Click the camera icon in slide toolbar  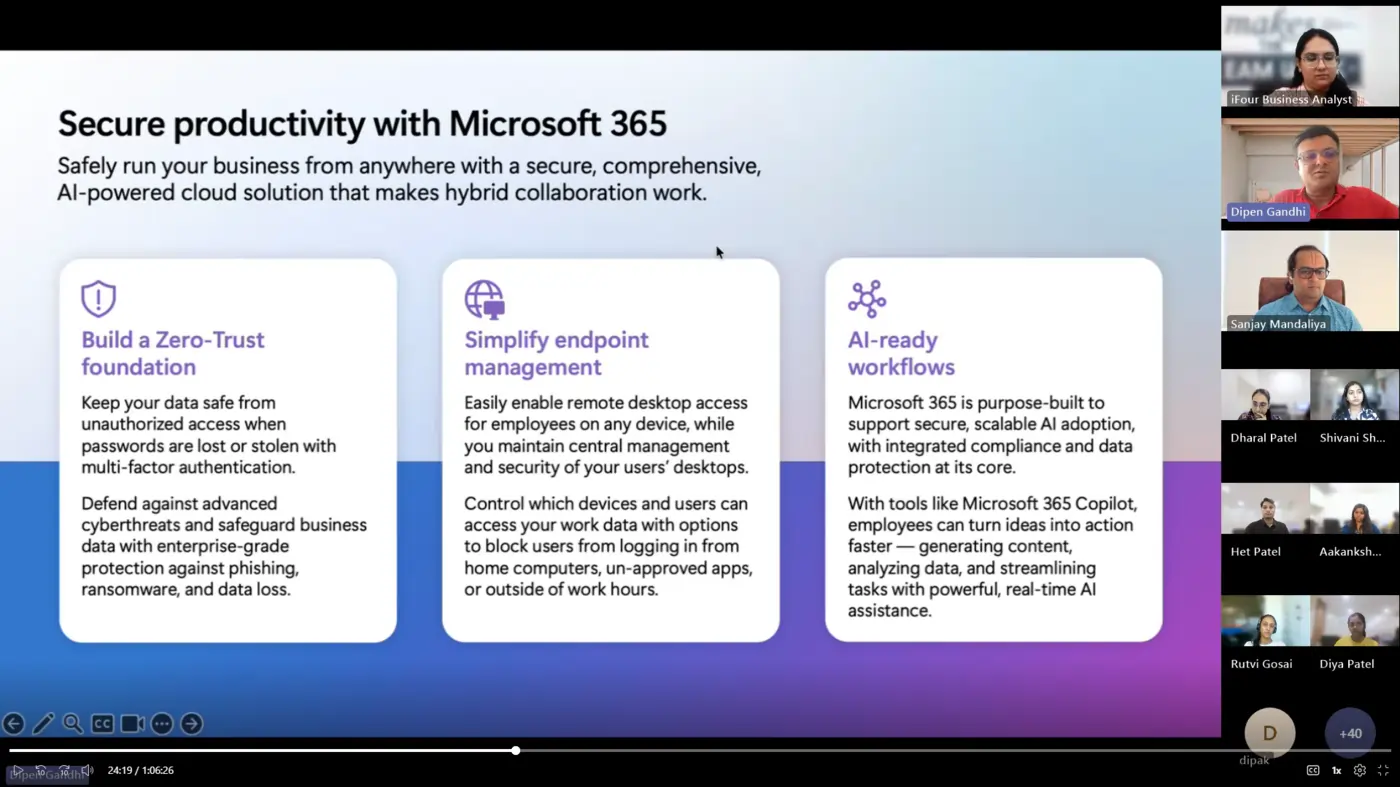point(132,723)
